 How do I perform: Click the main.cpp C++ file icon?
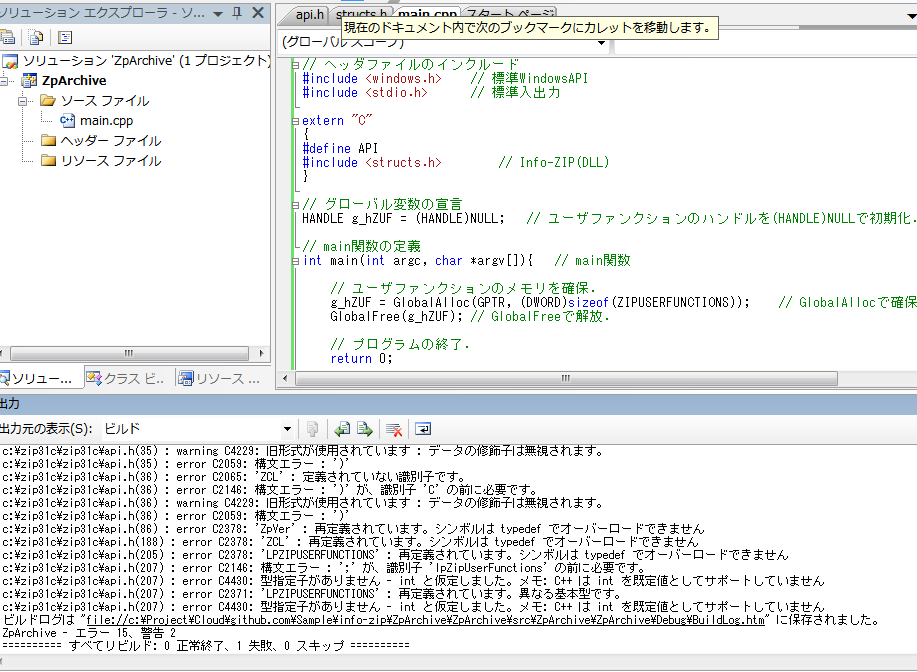coord(67,120)
